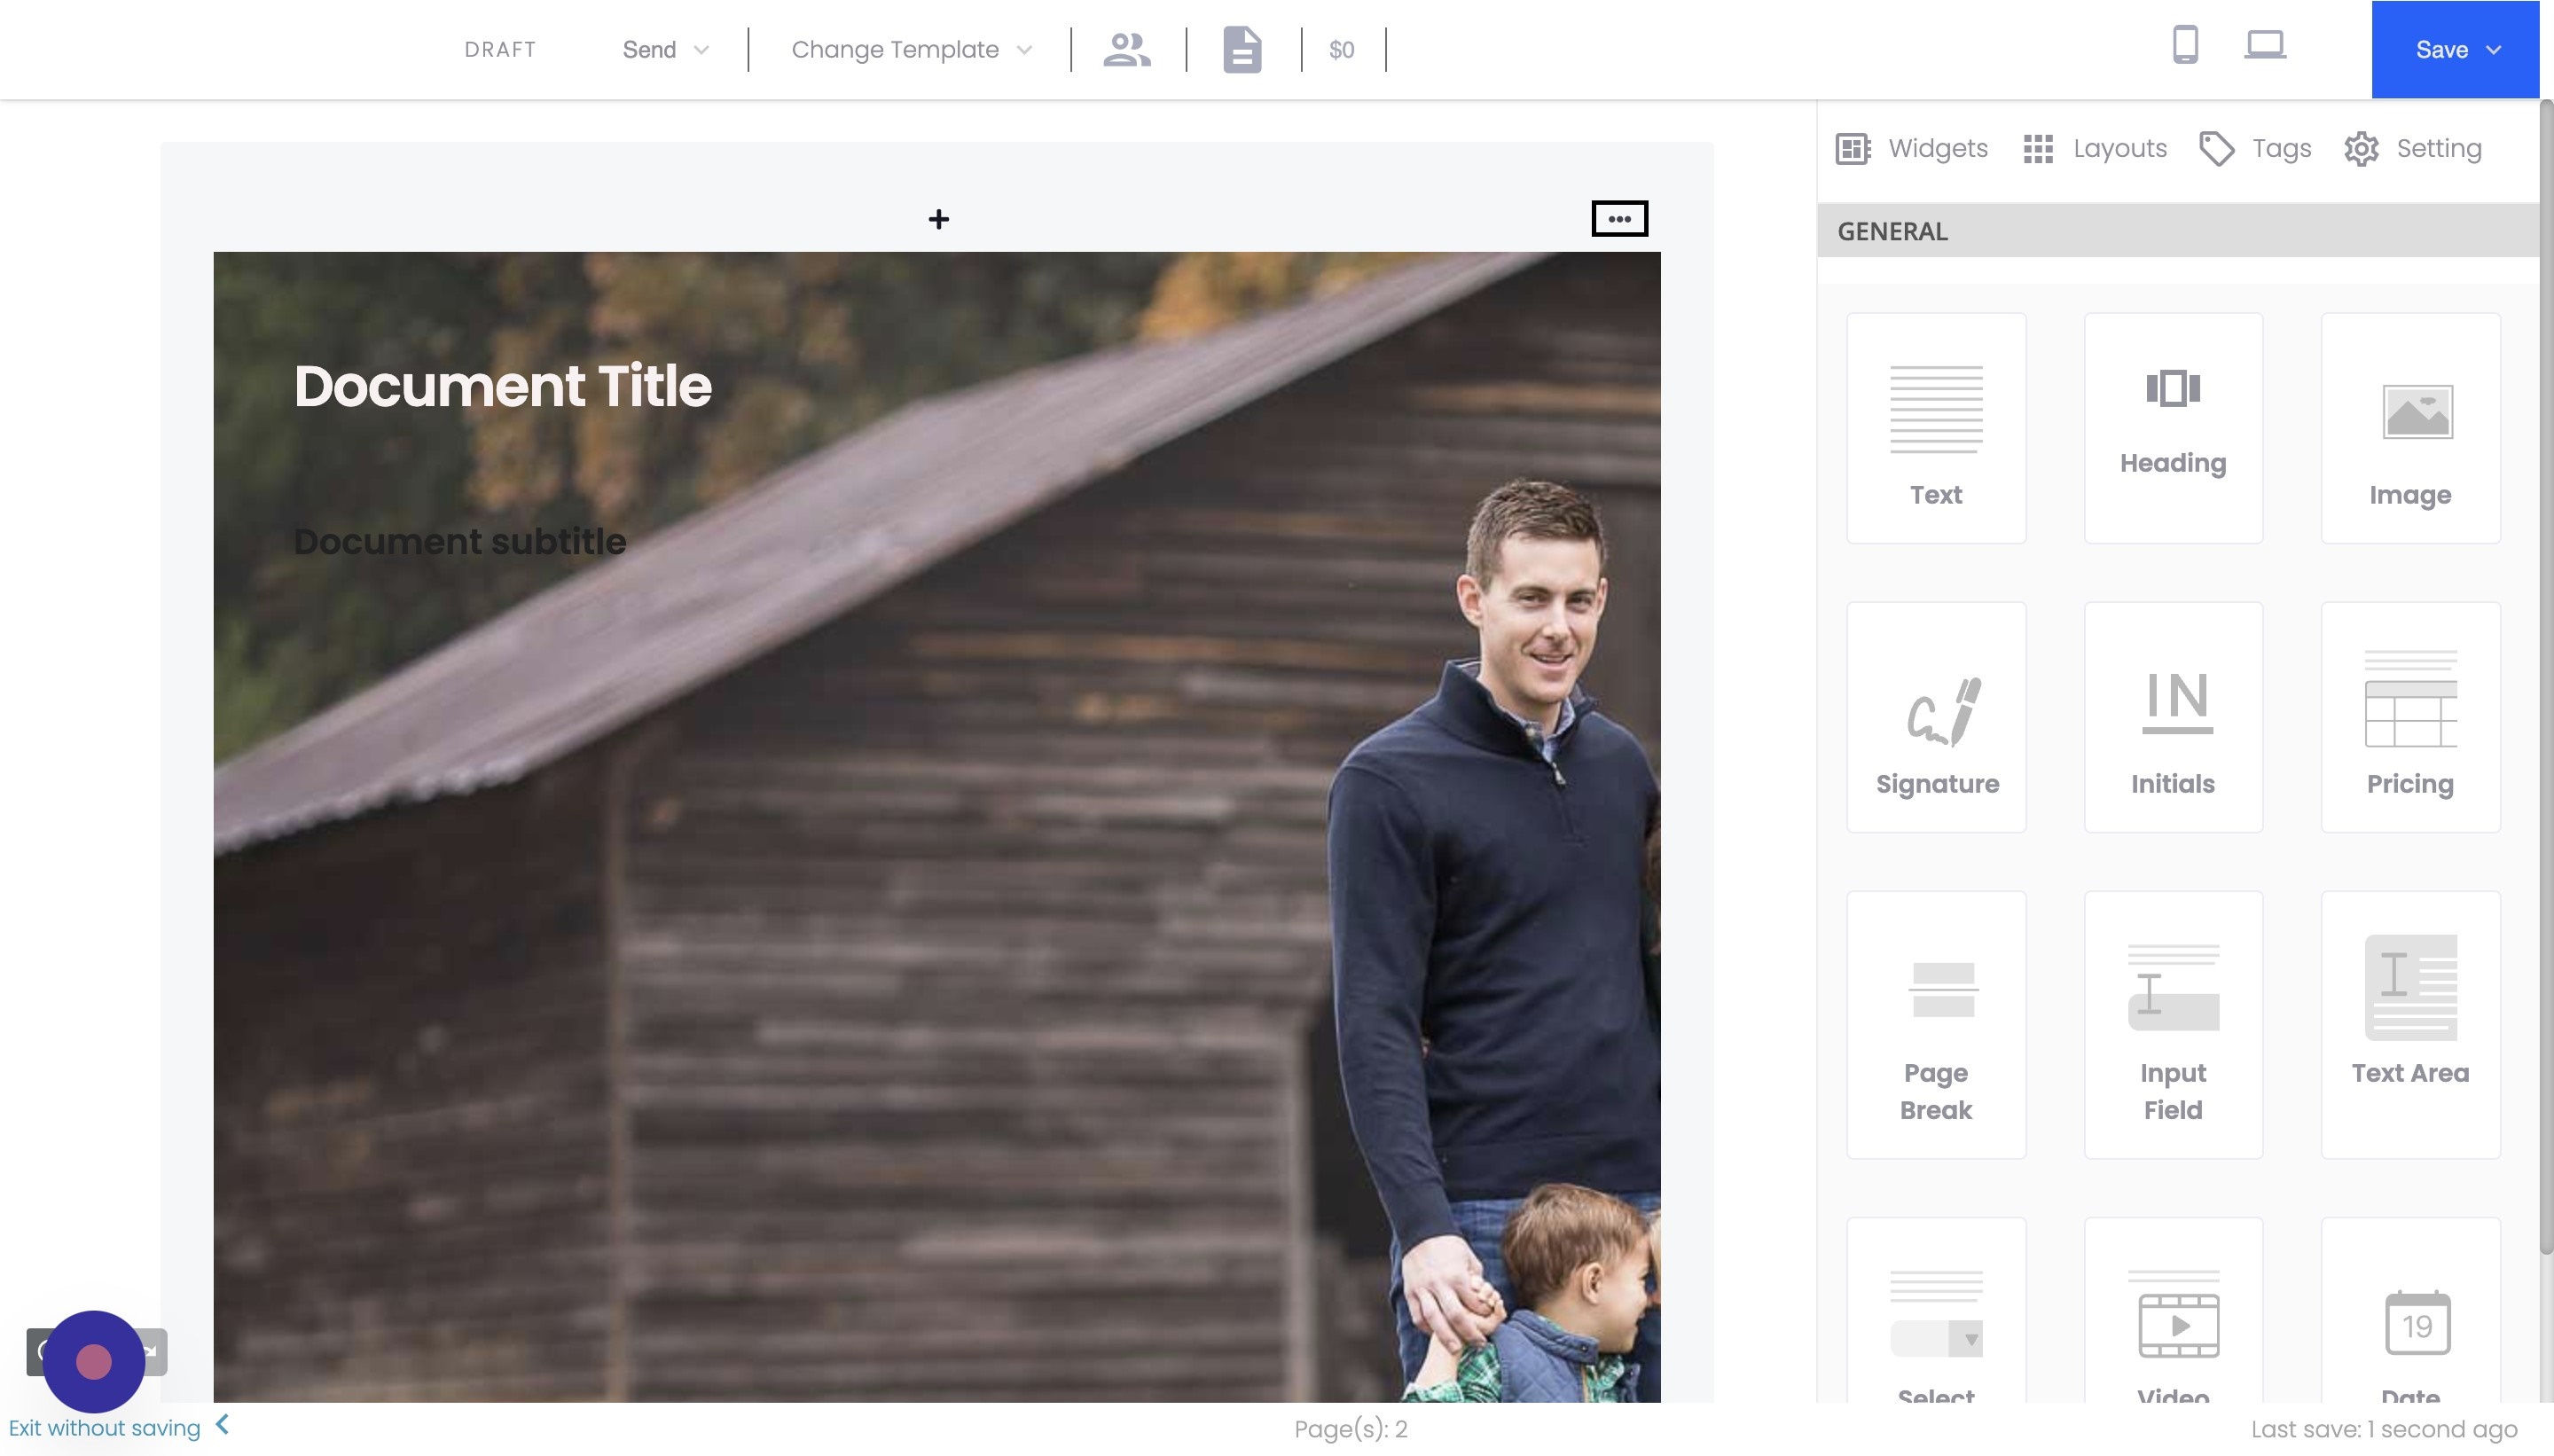
Task: Click the plus to add a new block
Action: point(939,218)
